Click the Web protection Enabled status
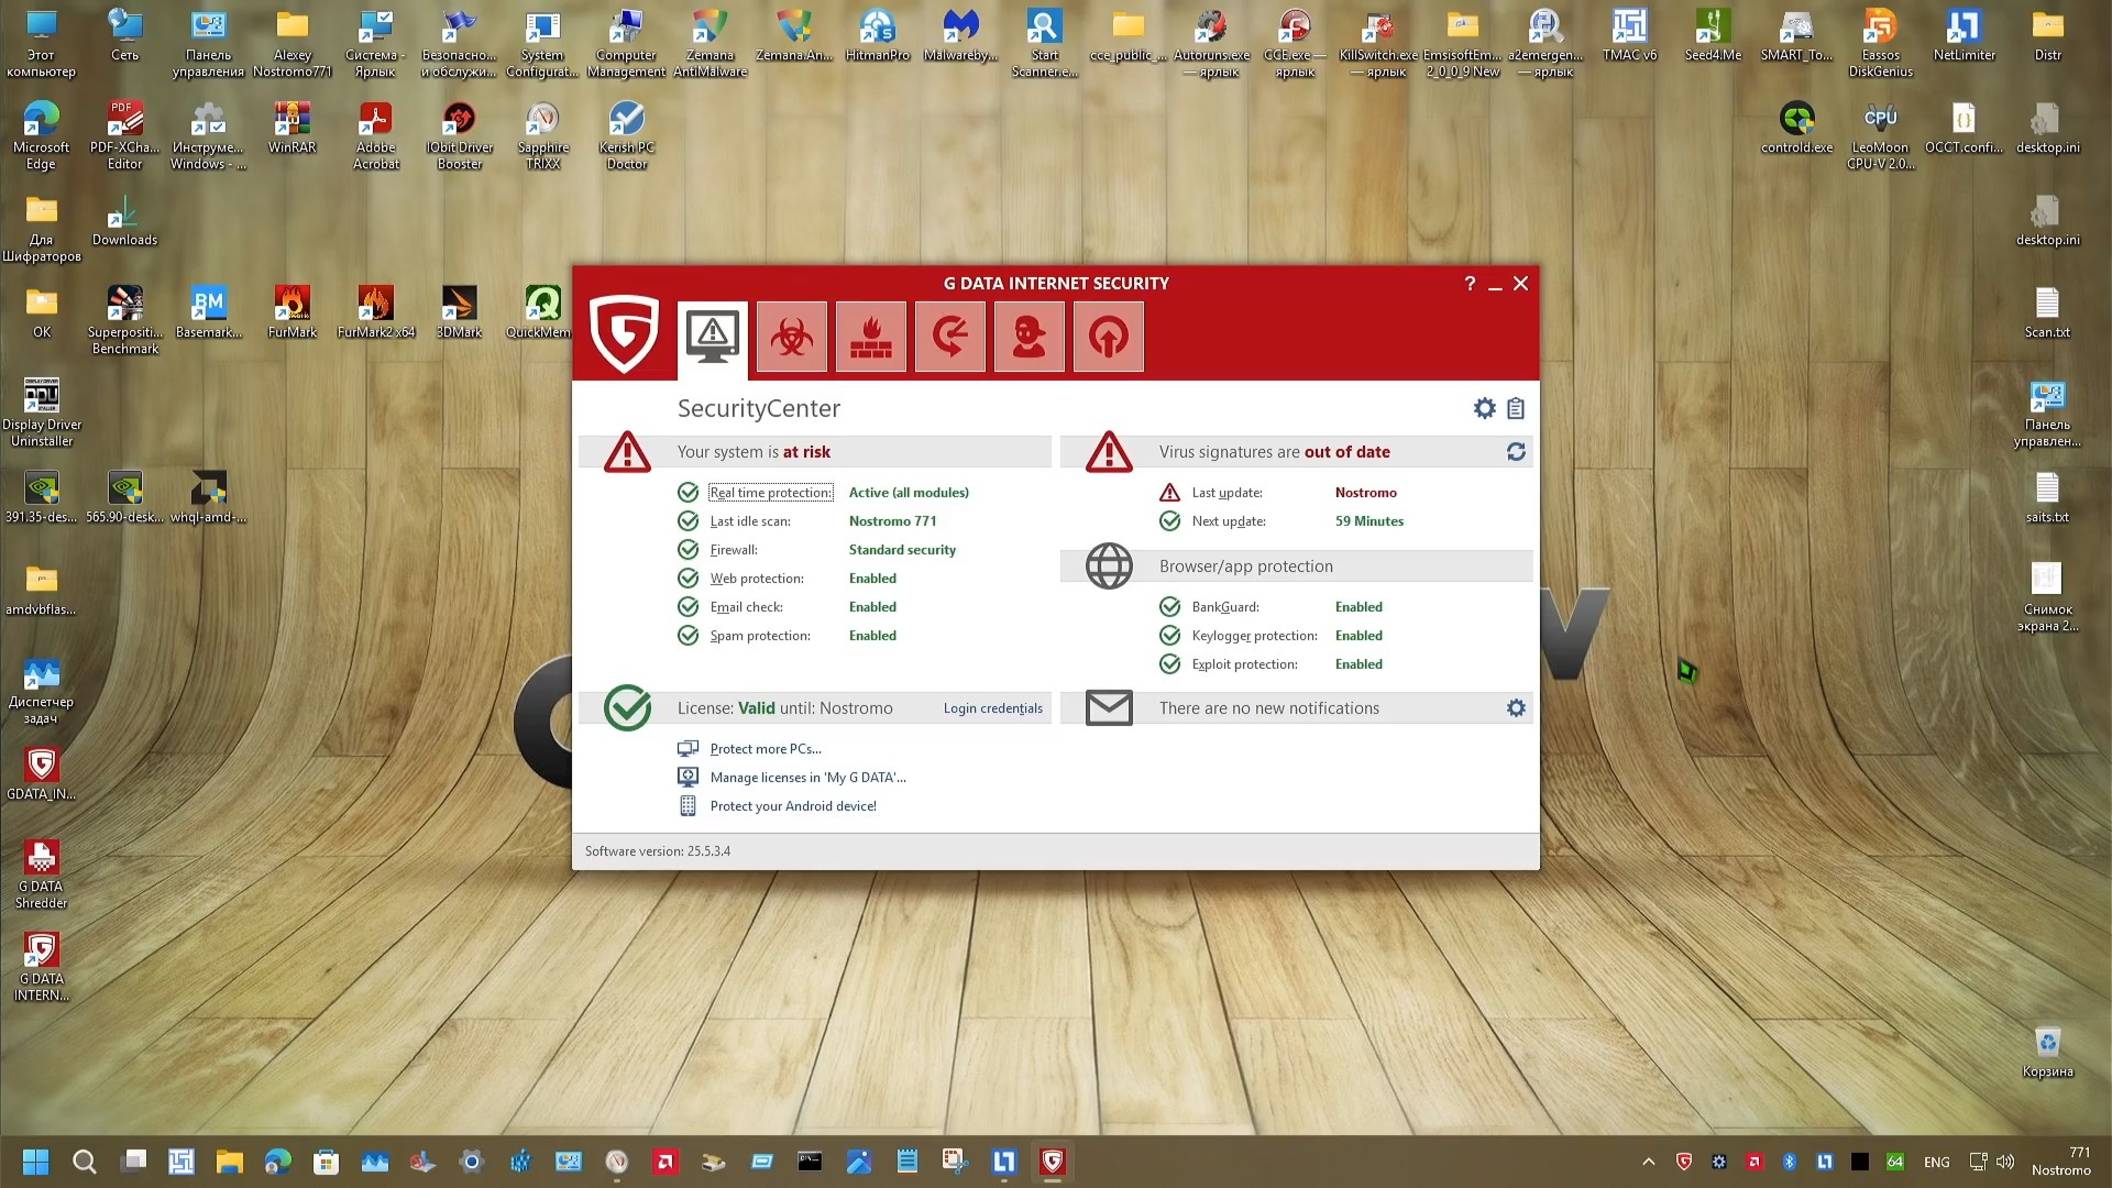 coord(872,578)
